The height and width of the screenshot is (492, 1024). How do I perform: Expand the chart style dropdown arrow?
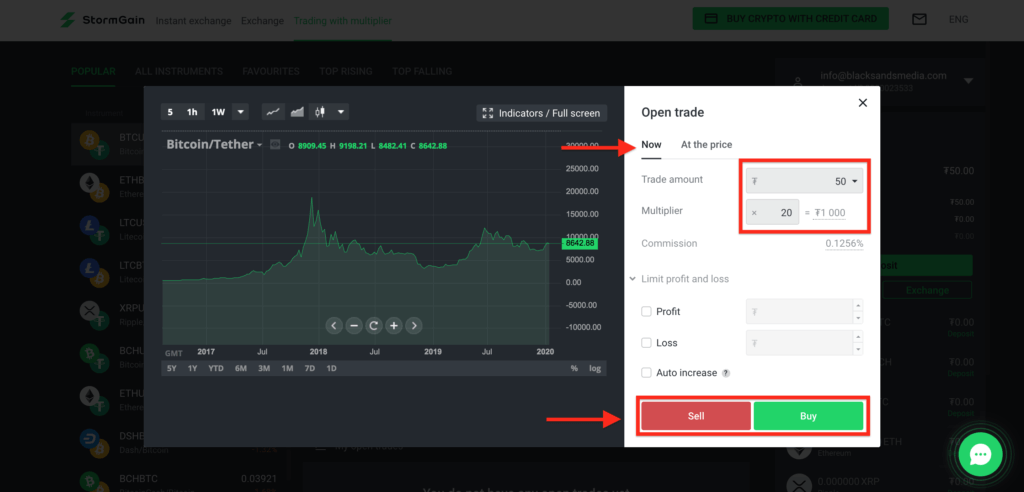341,112
